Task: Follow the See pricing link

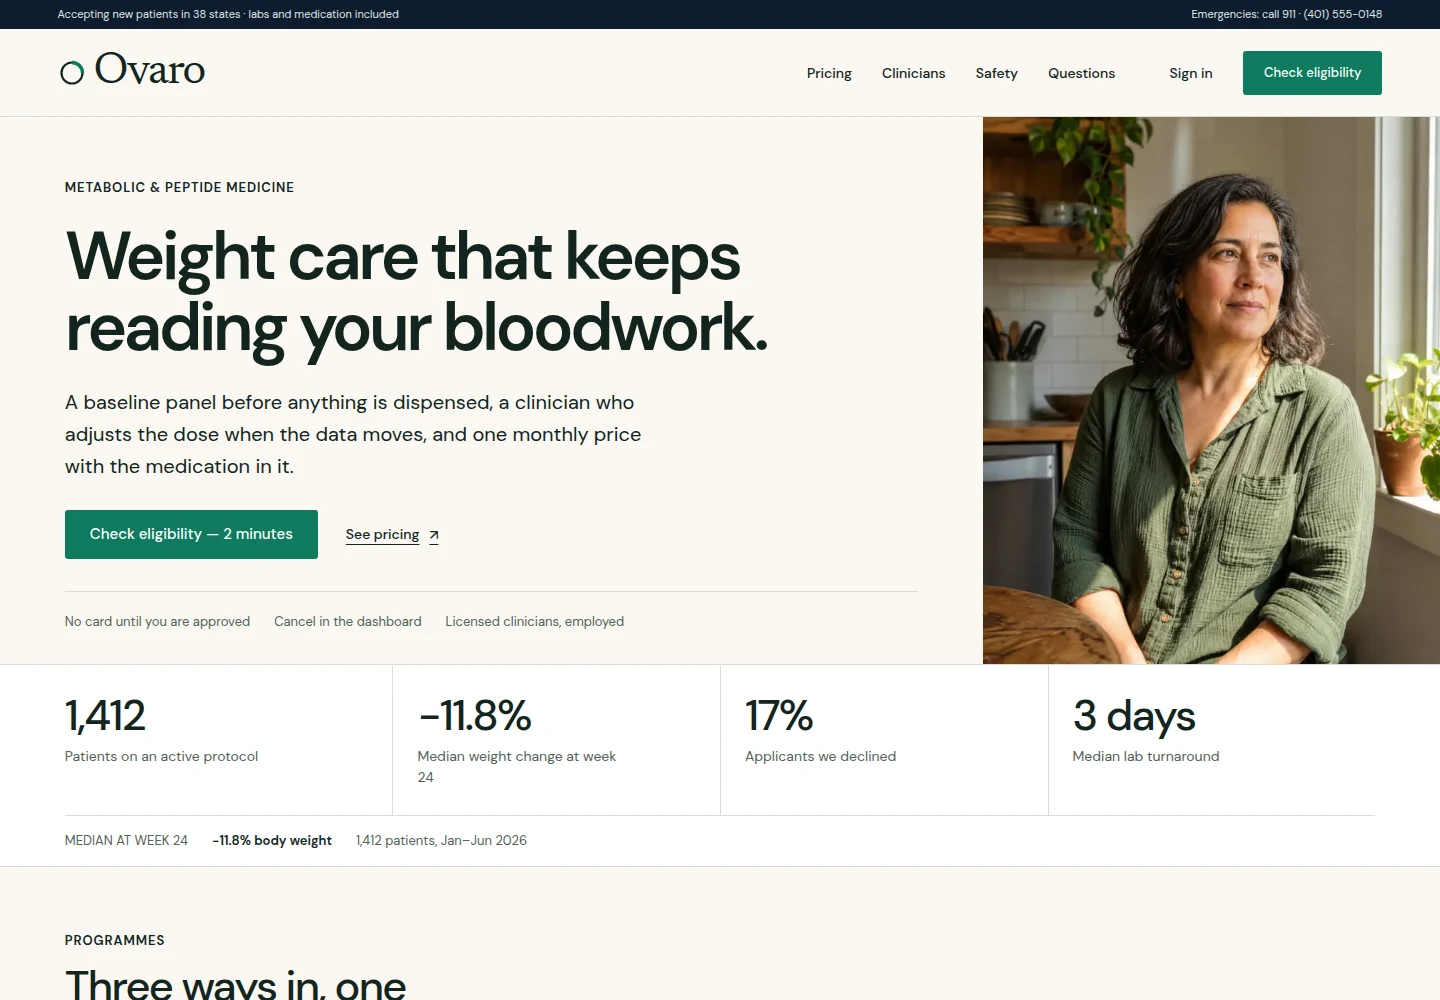Action: [x=382, y=534]
